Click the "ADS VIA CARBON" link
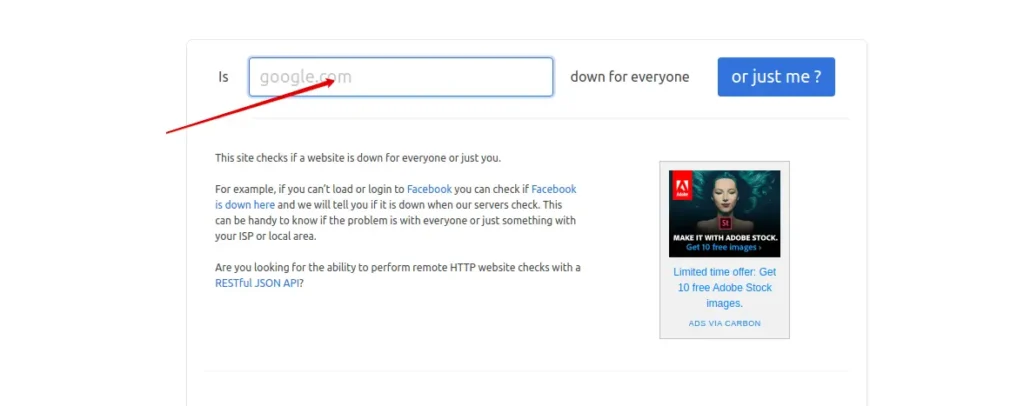 point(724,323)
